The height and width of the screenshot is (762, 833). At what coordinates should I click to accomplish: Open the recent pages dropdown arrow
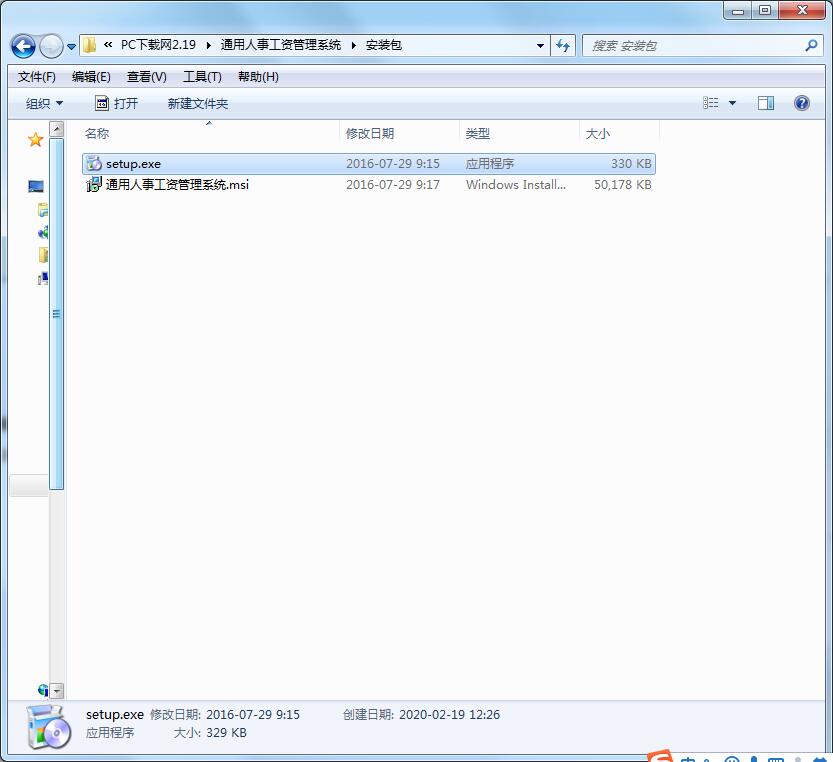tap(71, 47)
